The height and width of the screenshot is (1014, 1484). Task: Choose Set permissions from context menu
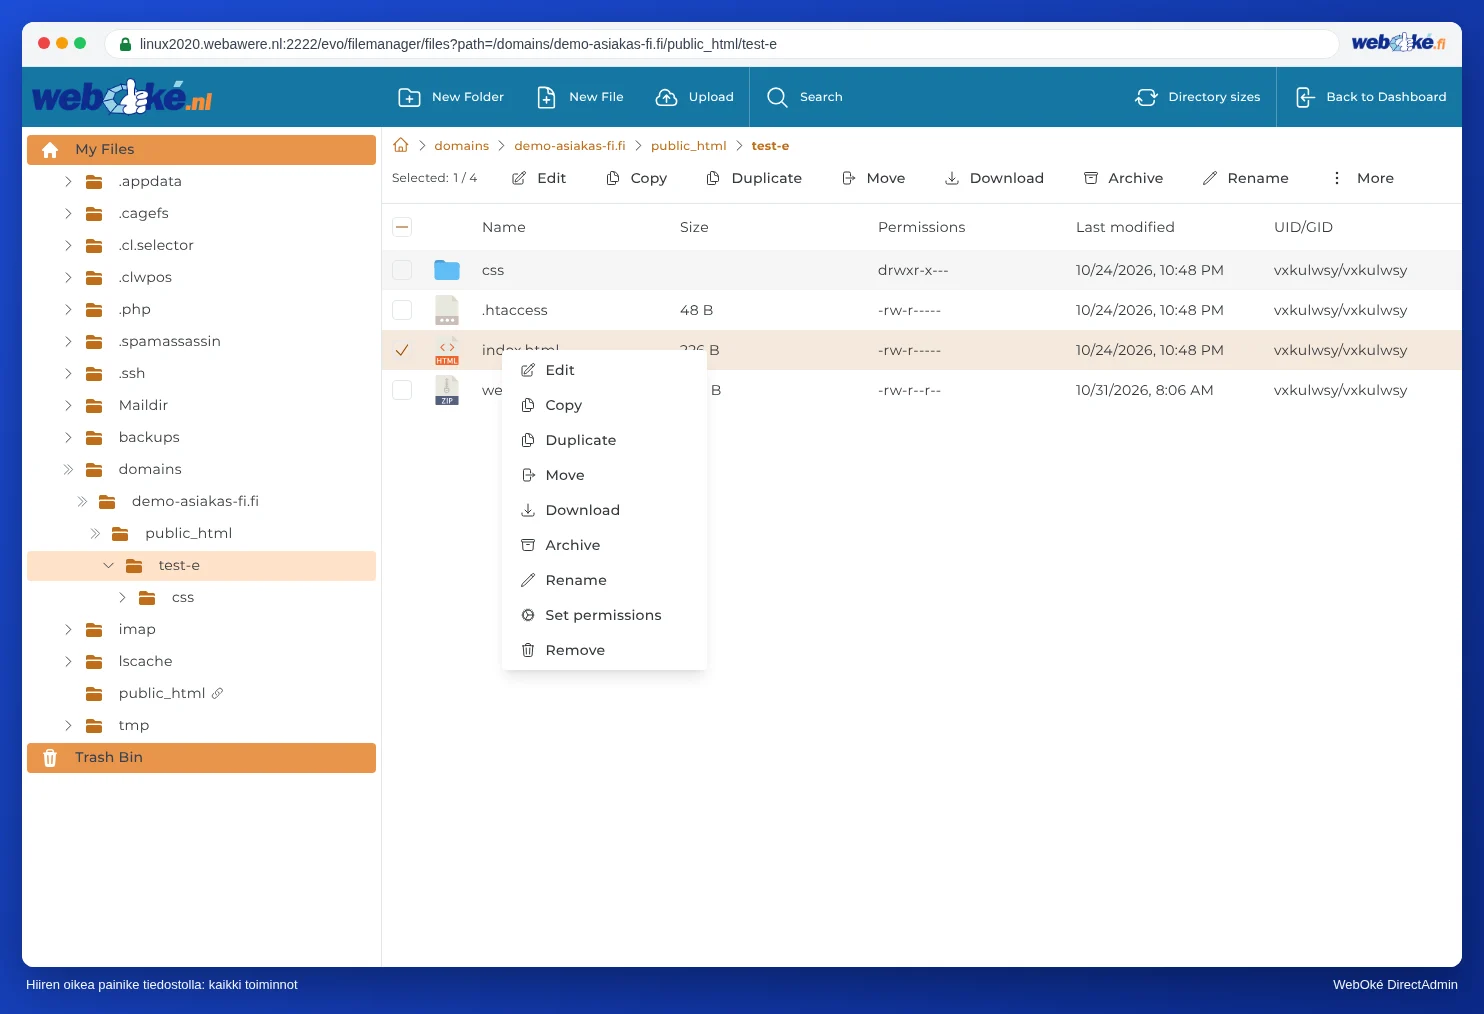pos(604,615)
